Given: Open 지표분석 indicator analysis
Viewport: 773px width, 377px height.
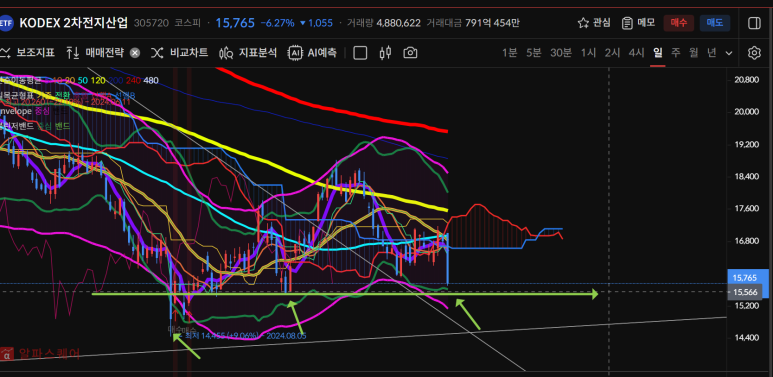Looking at the screenshot, I should click(248, 53).
